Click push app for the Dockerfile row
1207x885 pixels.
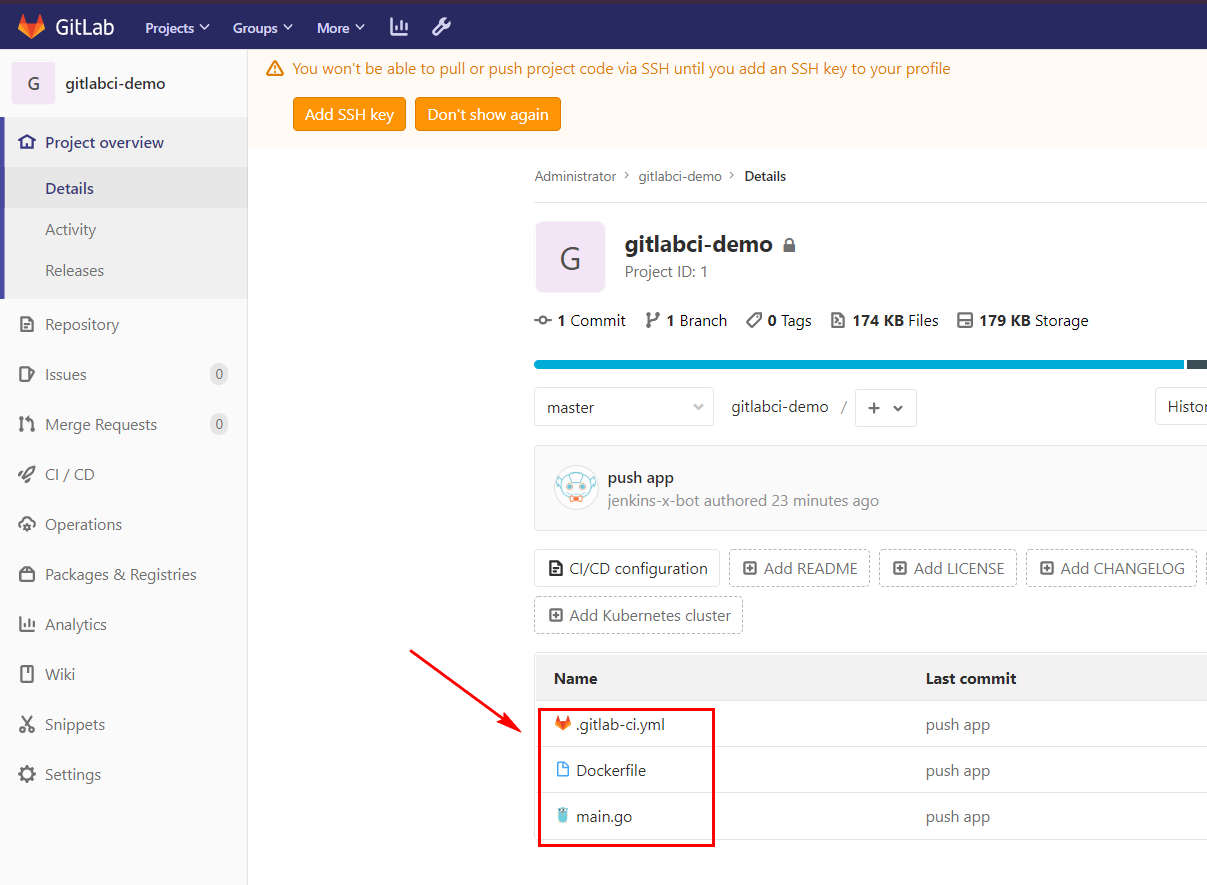click(958, 770)
